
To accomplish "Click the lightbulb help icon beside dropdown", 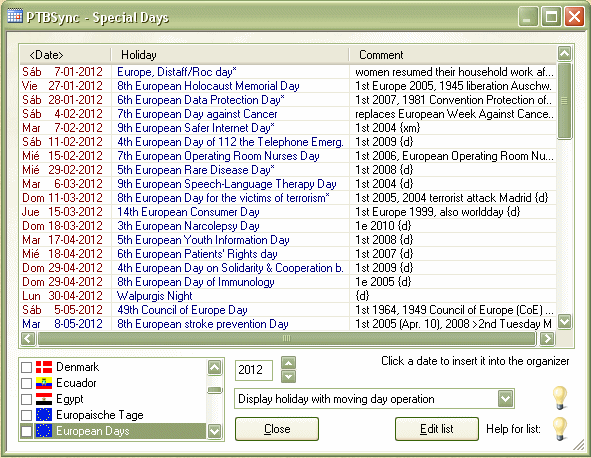I will pyautogui.click(x=560, y=398).
